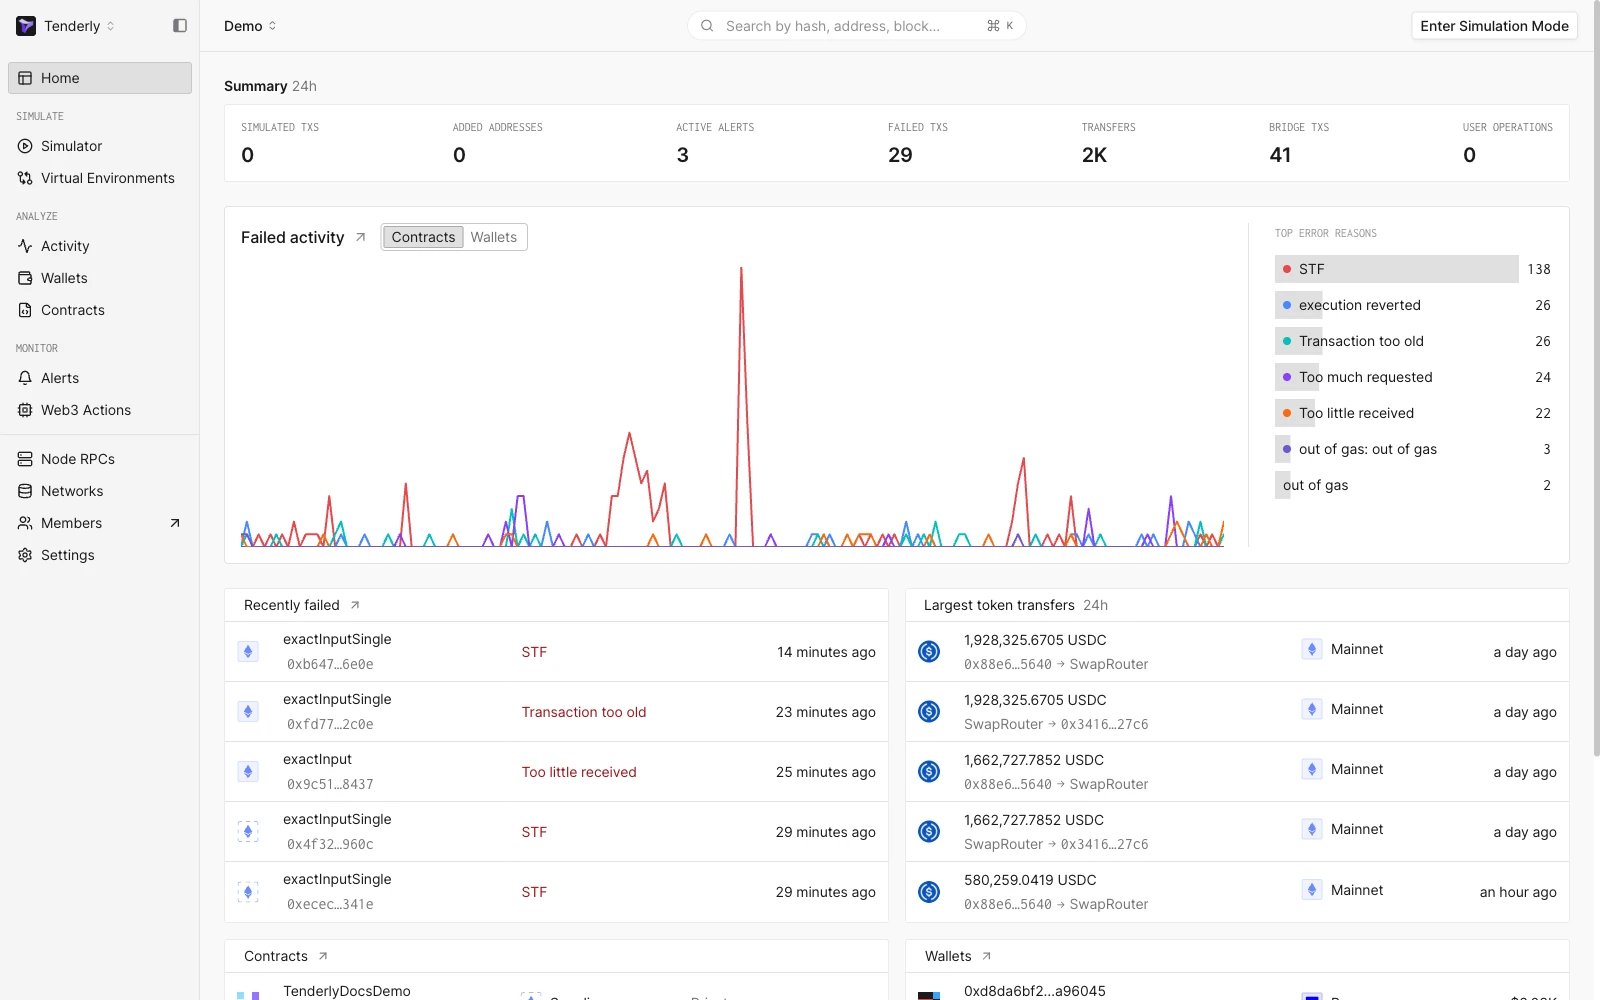Go to Virtual Environments
This screenshot has height=1000, width=1600.
click(x=100, y=178)
